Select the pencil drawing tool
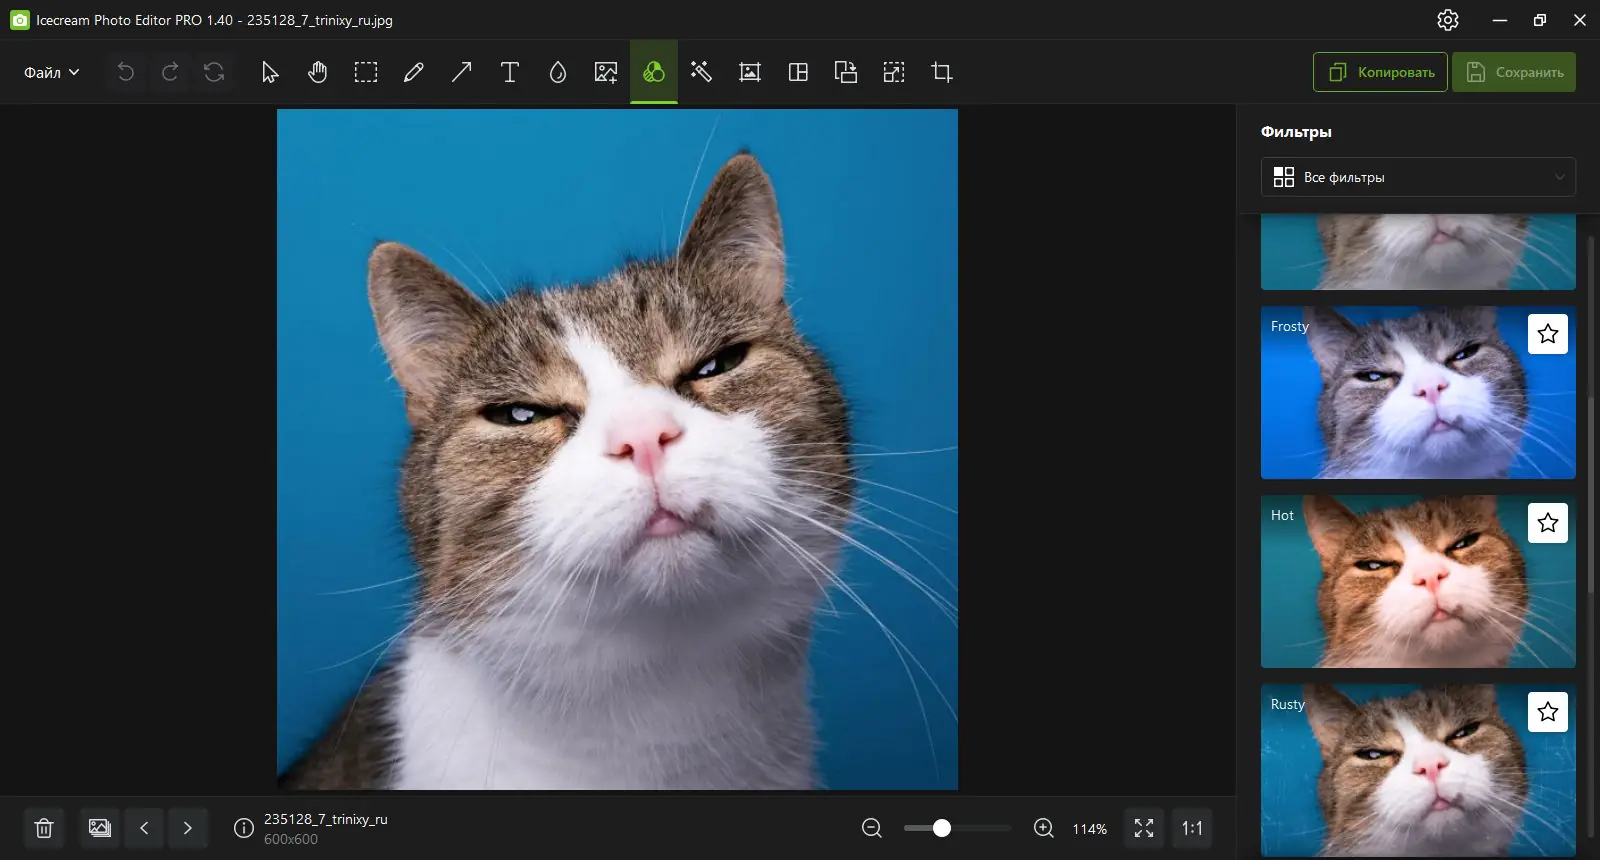This screenshot has height=860, width=1600. pyautogui.click(x=414, y=72)
